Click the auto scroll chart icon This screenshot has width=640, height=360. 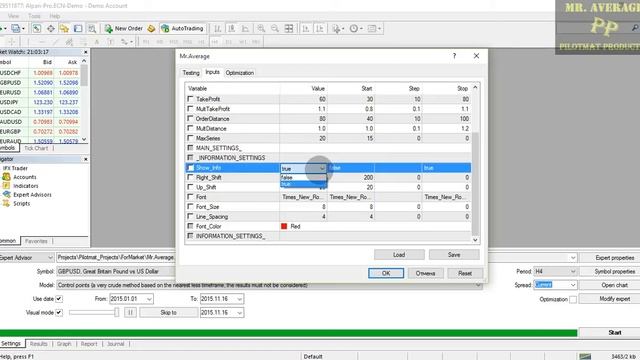point(306,29)
